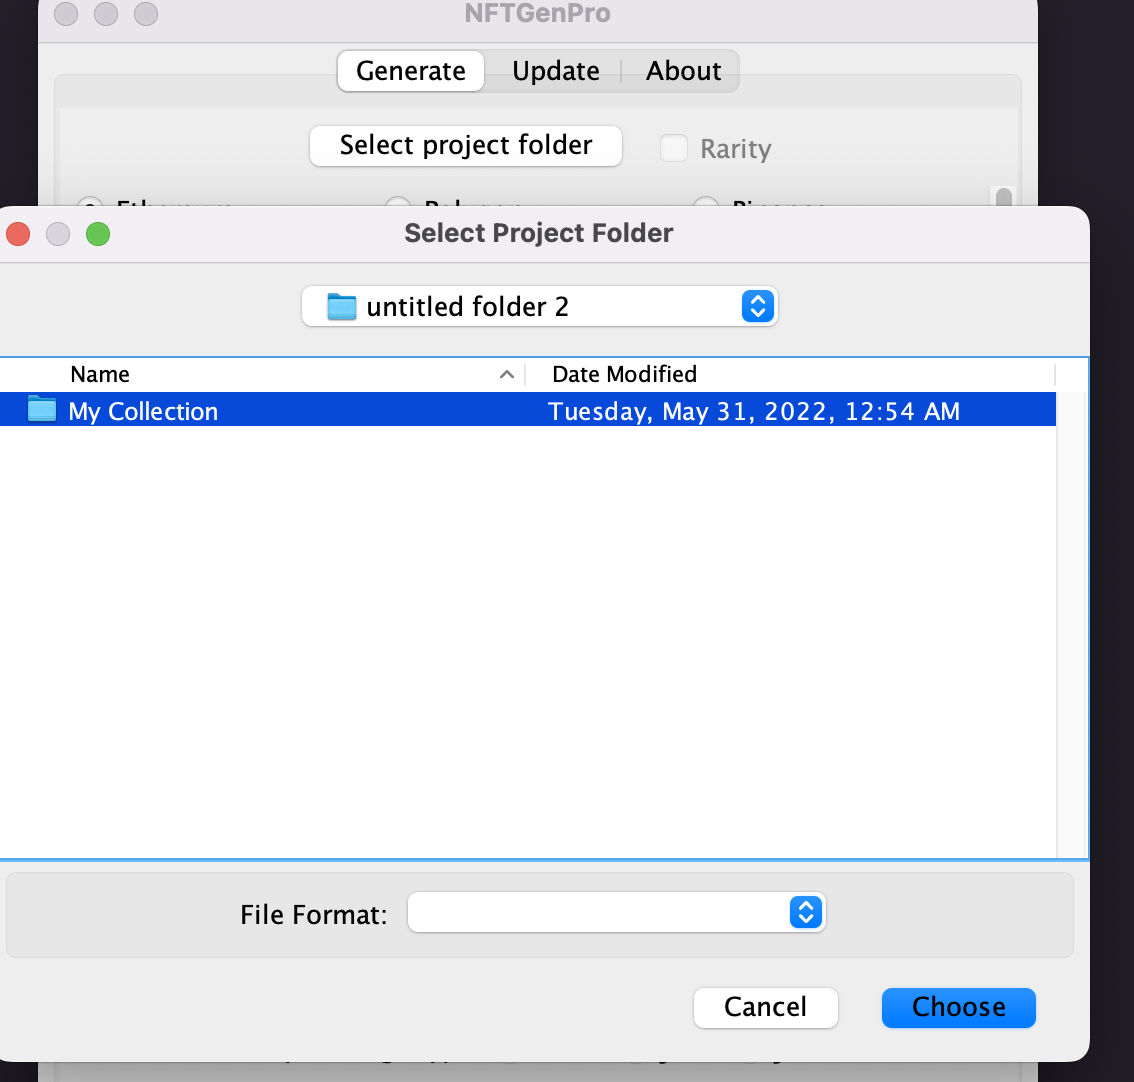The image size is (1134, 1082).
Task: Enable the Rarity checkbox in NFTGenPro
Action: coord(673,148)
